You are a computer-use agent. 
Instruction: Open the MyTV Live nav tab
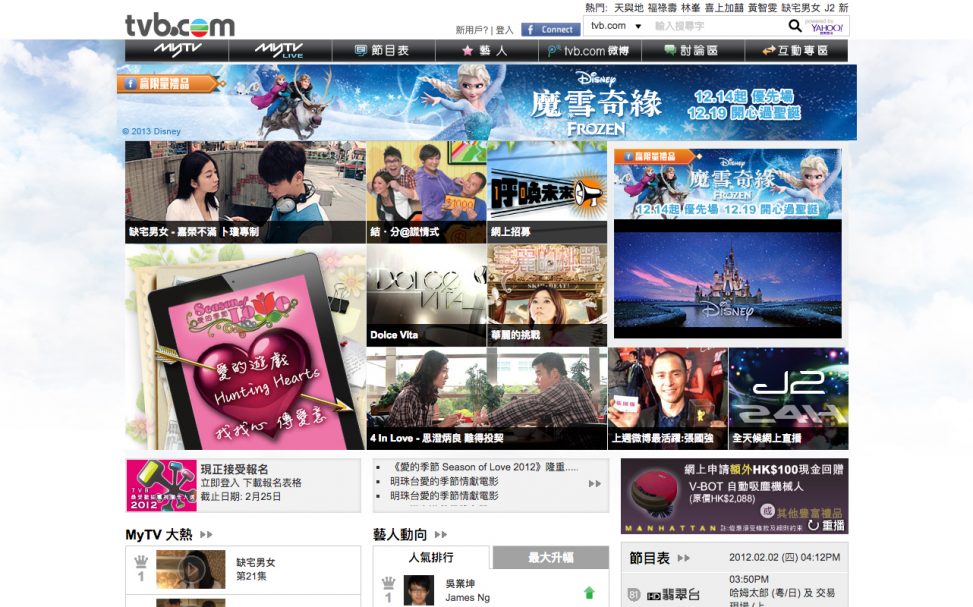pos(280,50)
